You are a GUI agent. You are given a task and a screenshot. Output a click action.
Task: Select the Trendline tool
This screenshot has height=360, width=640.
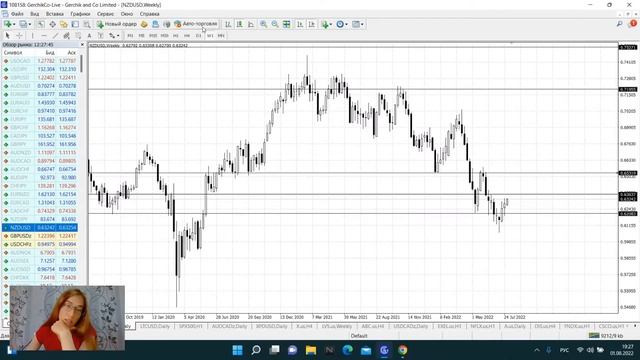(55, 36)
